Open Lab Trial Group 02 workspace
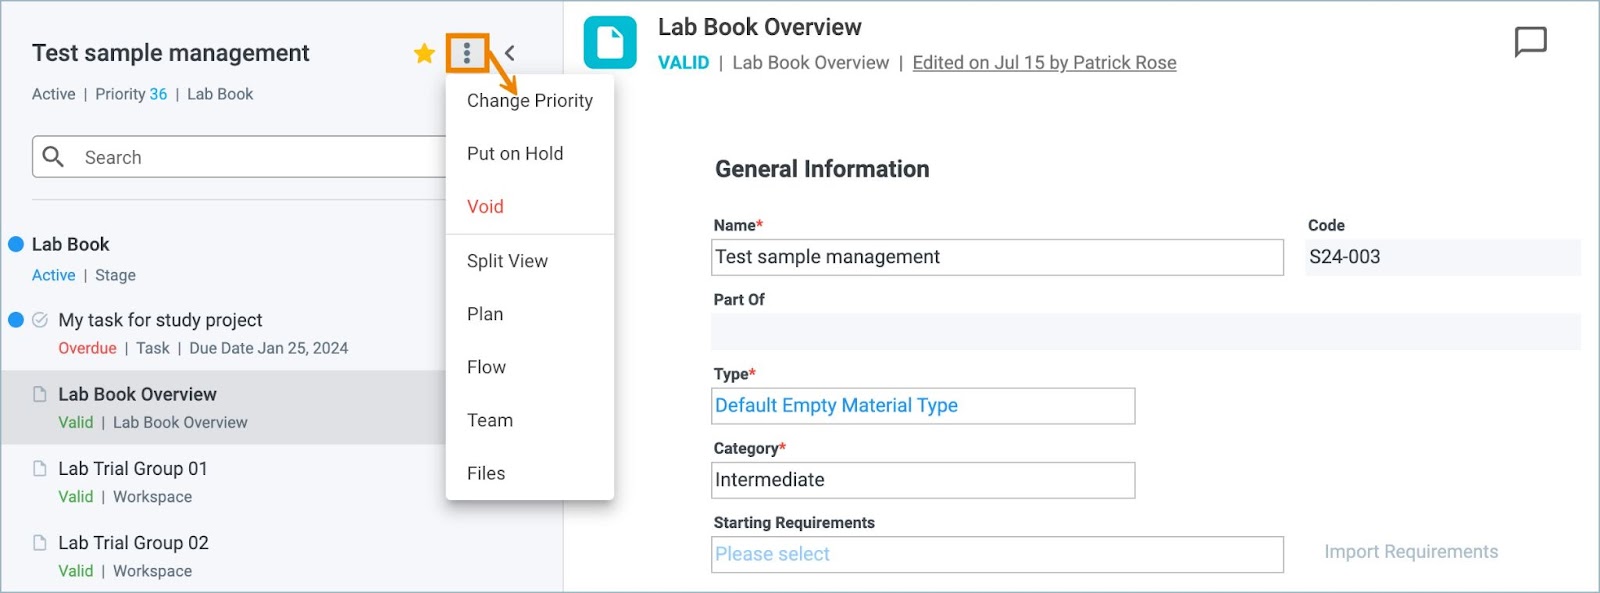The width and height of the screenshot is (1600, 593). 133,542
